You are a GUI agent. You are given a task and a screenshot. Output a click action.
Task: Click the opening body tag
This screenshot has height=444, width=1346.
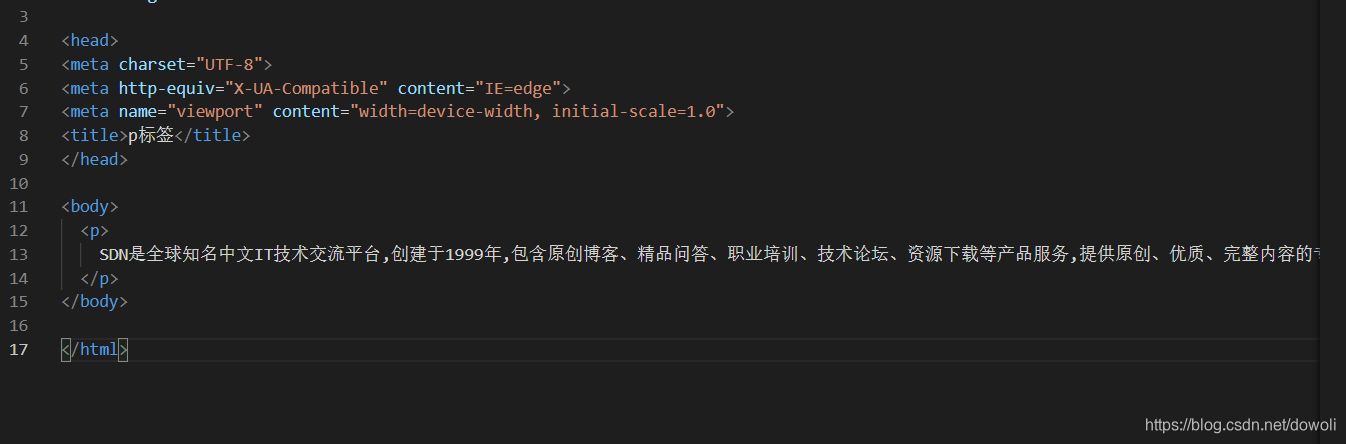tap(90, 207)
